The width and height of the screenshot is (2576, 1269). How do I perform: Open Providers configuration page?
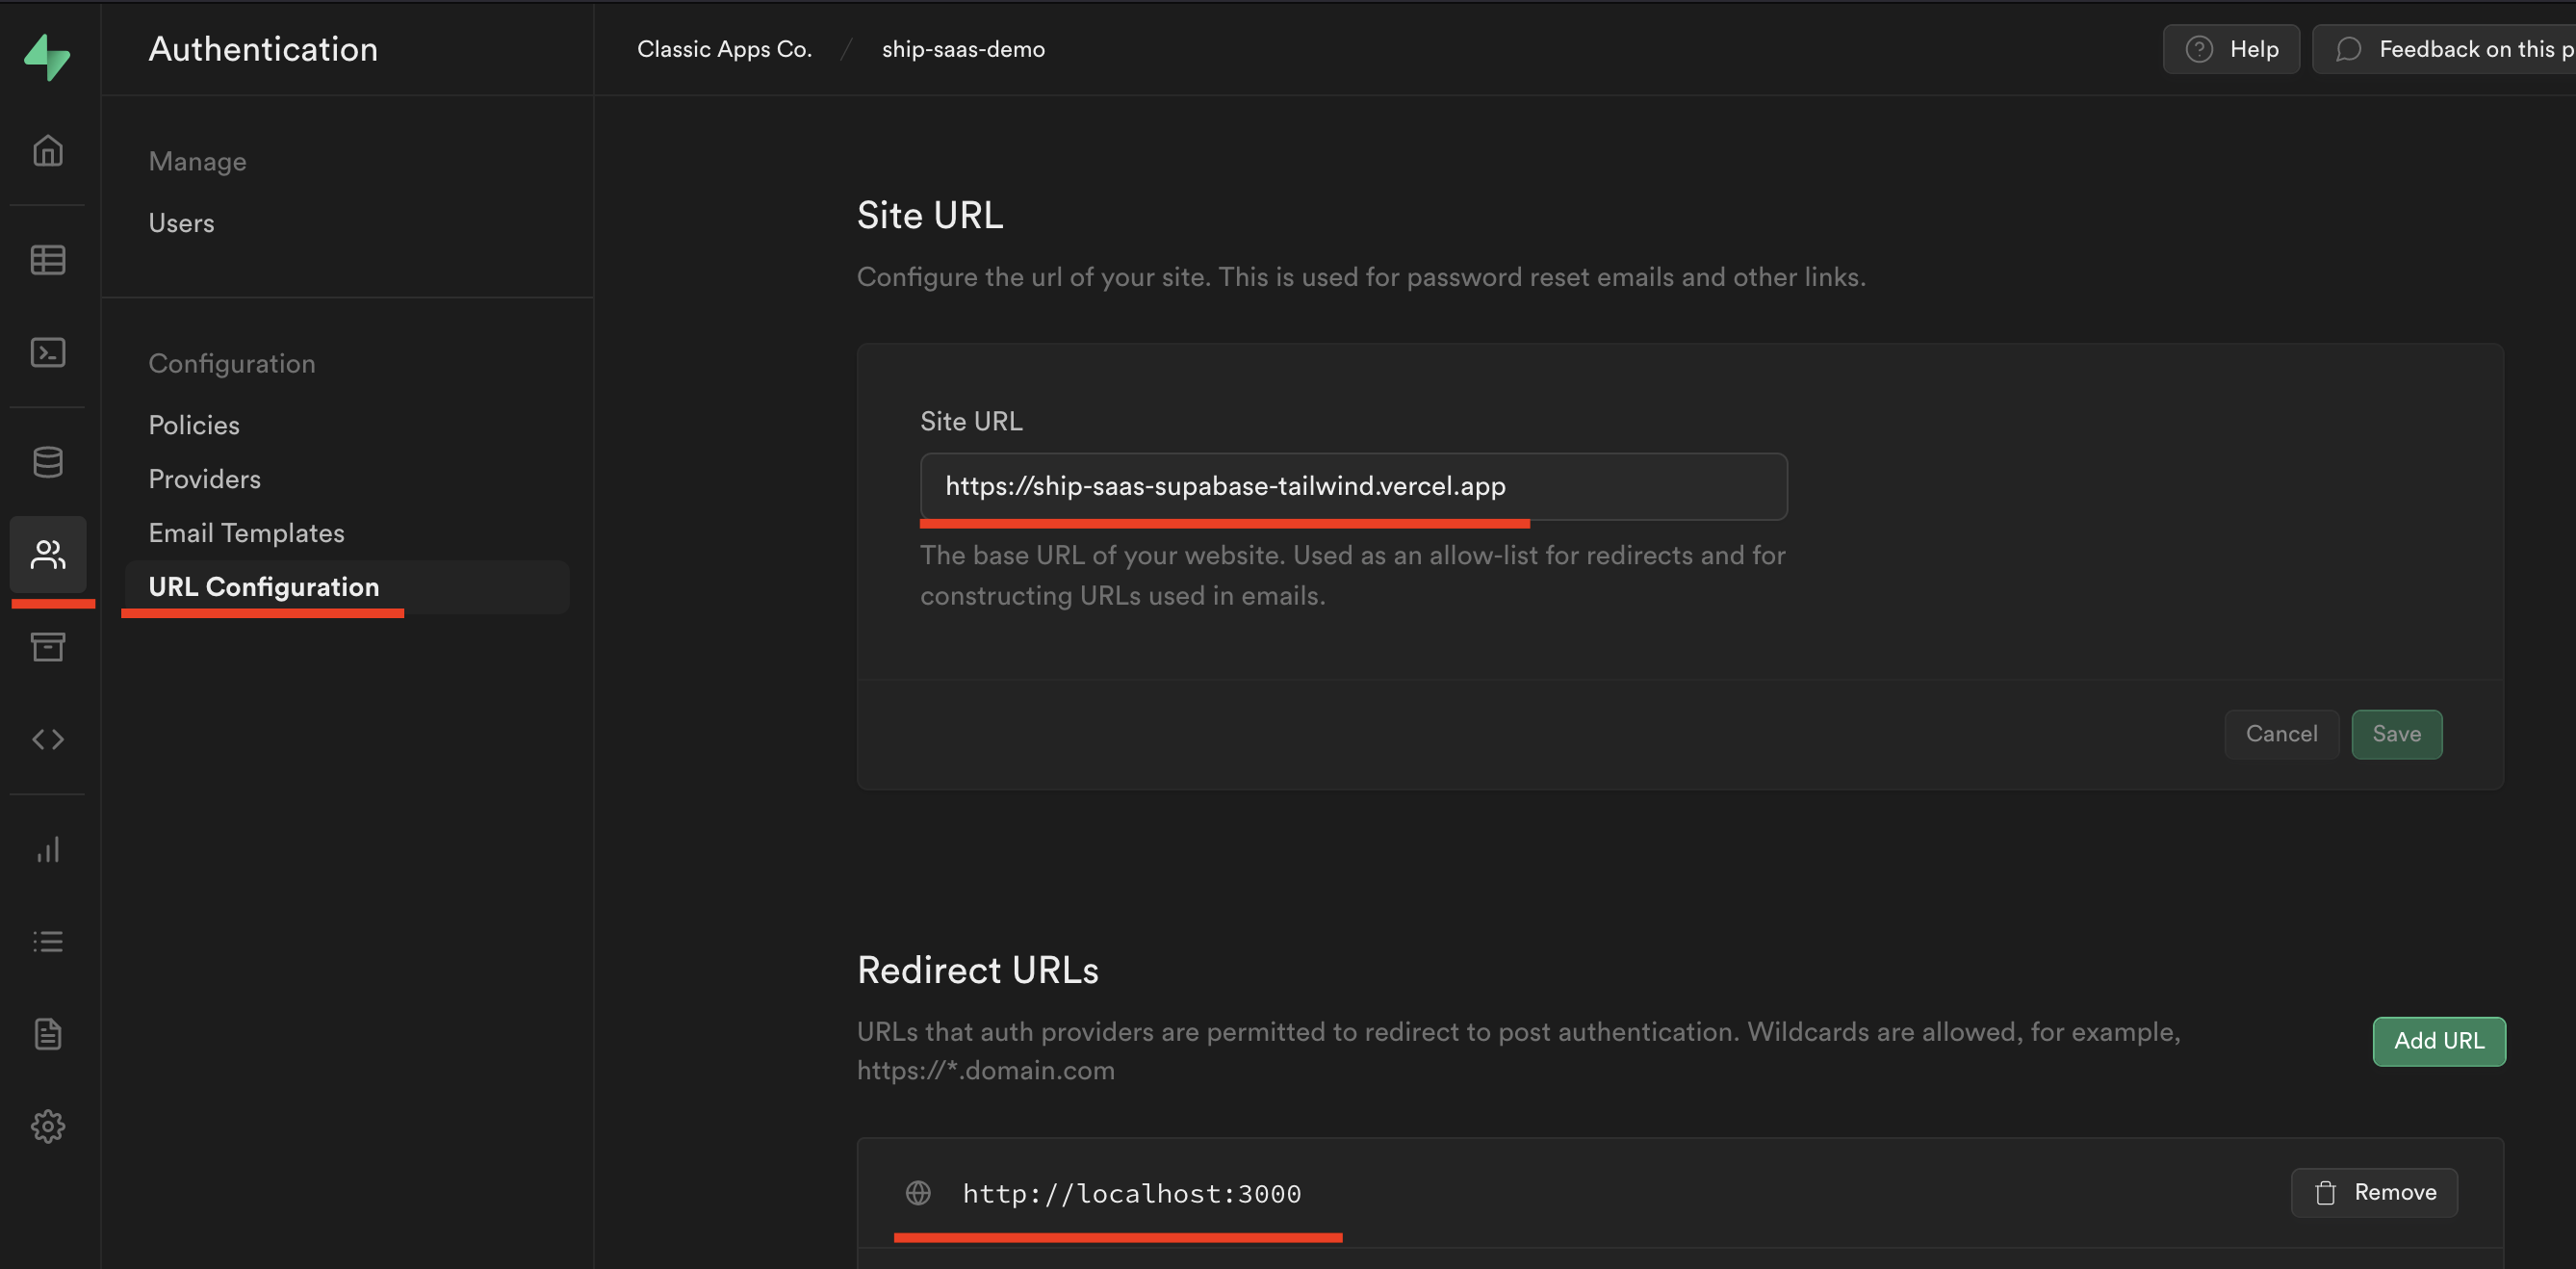point(204,479)
